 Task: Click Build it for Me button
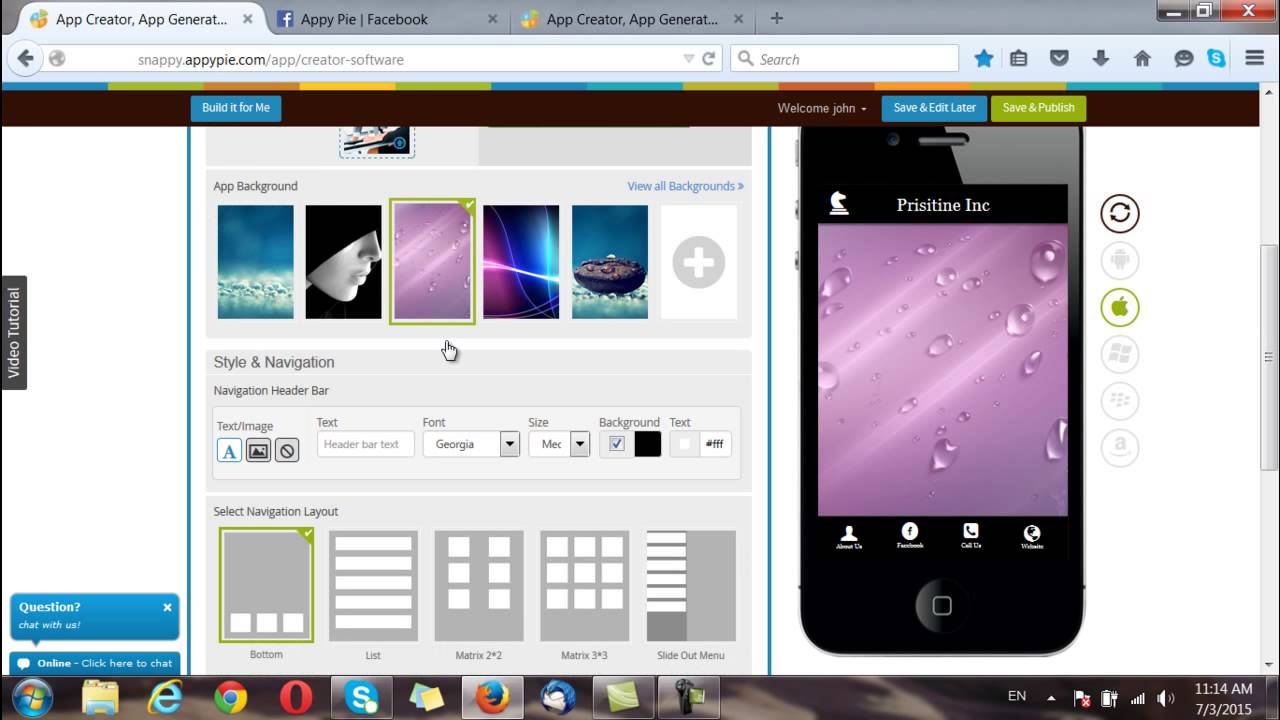[x=236, y=108]
